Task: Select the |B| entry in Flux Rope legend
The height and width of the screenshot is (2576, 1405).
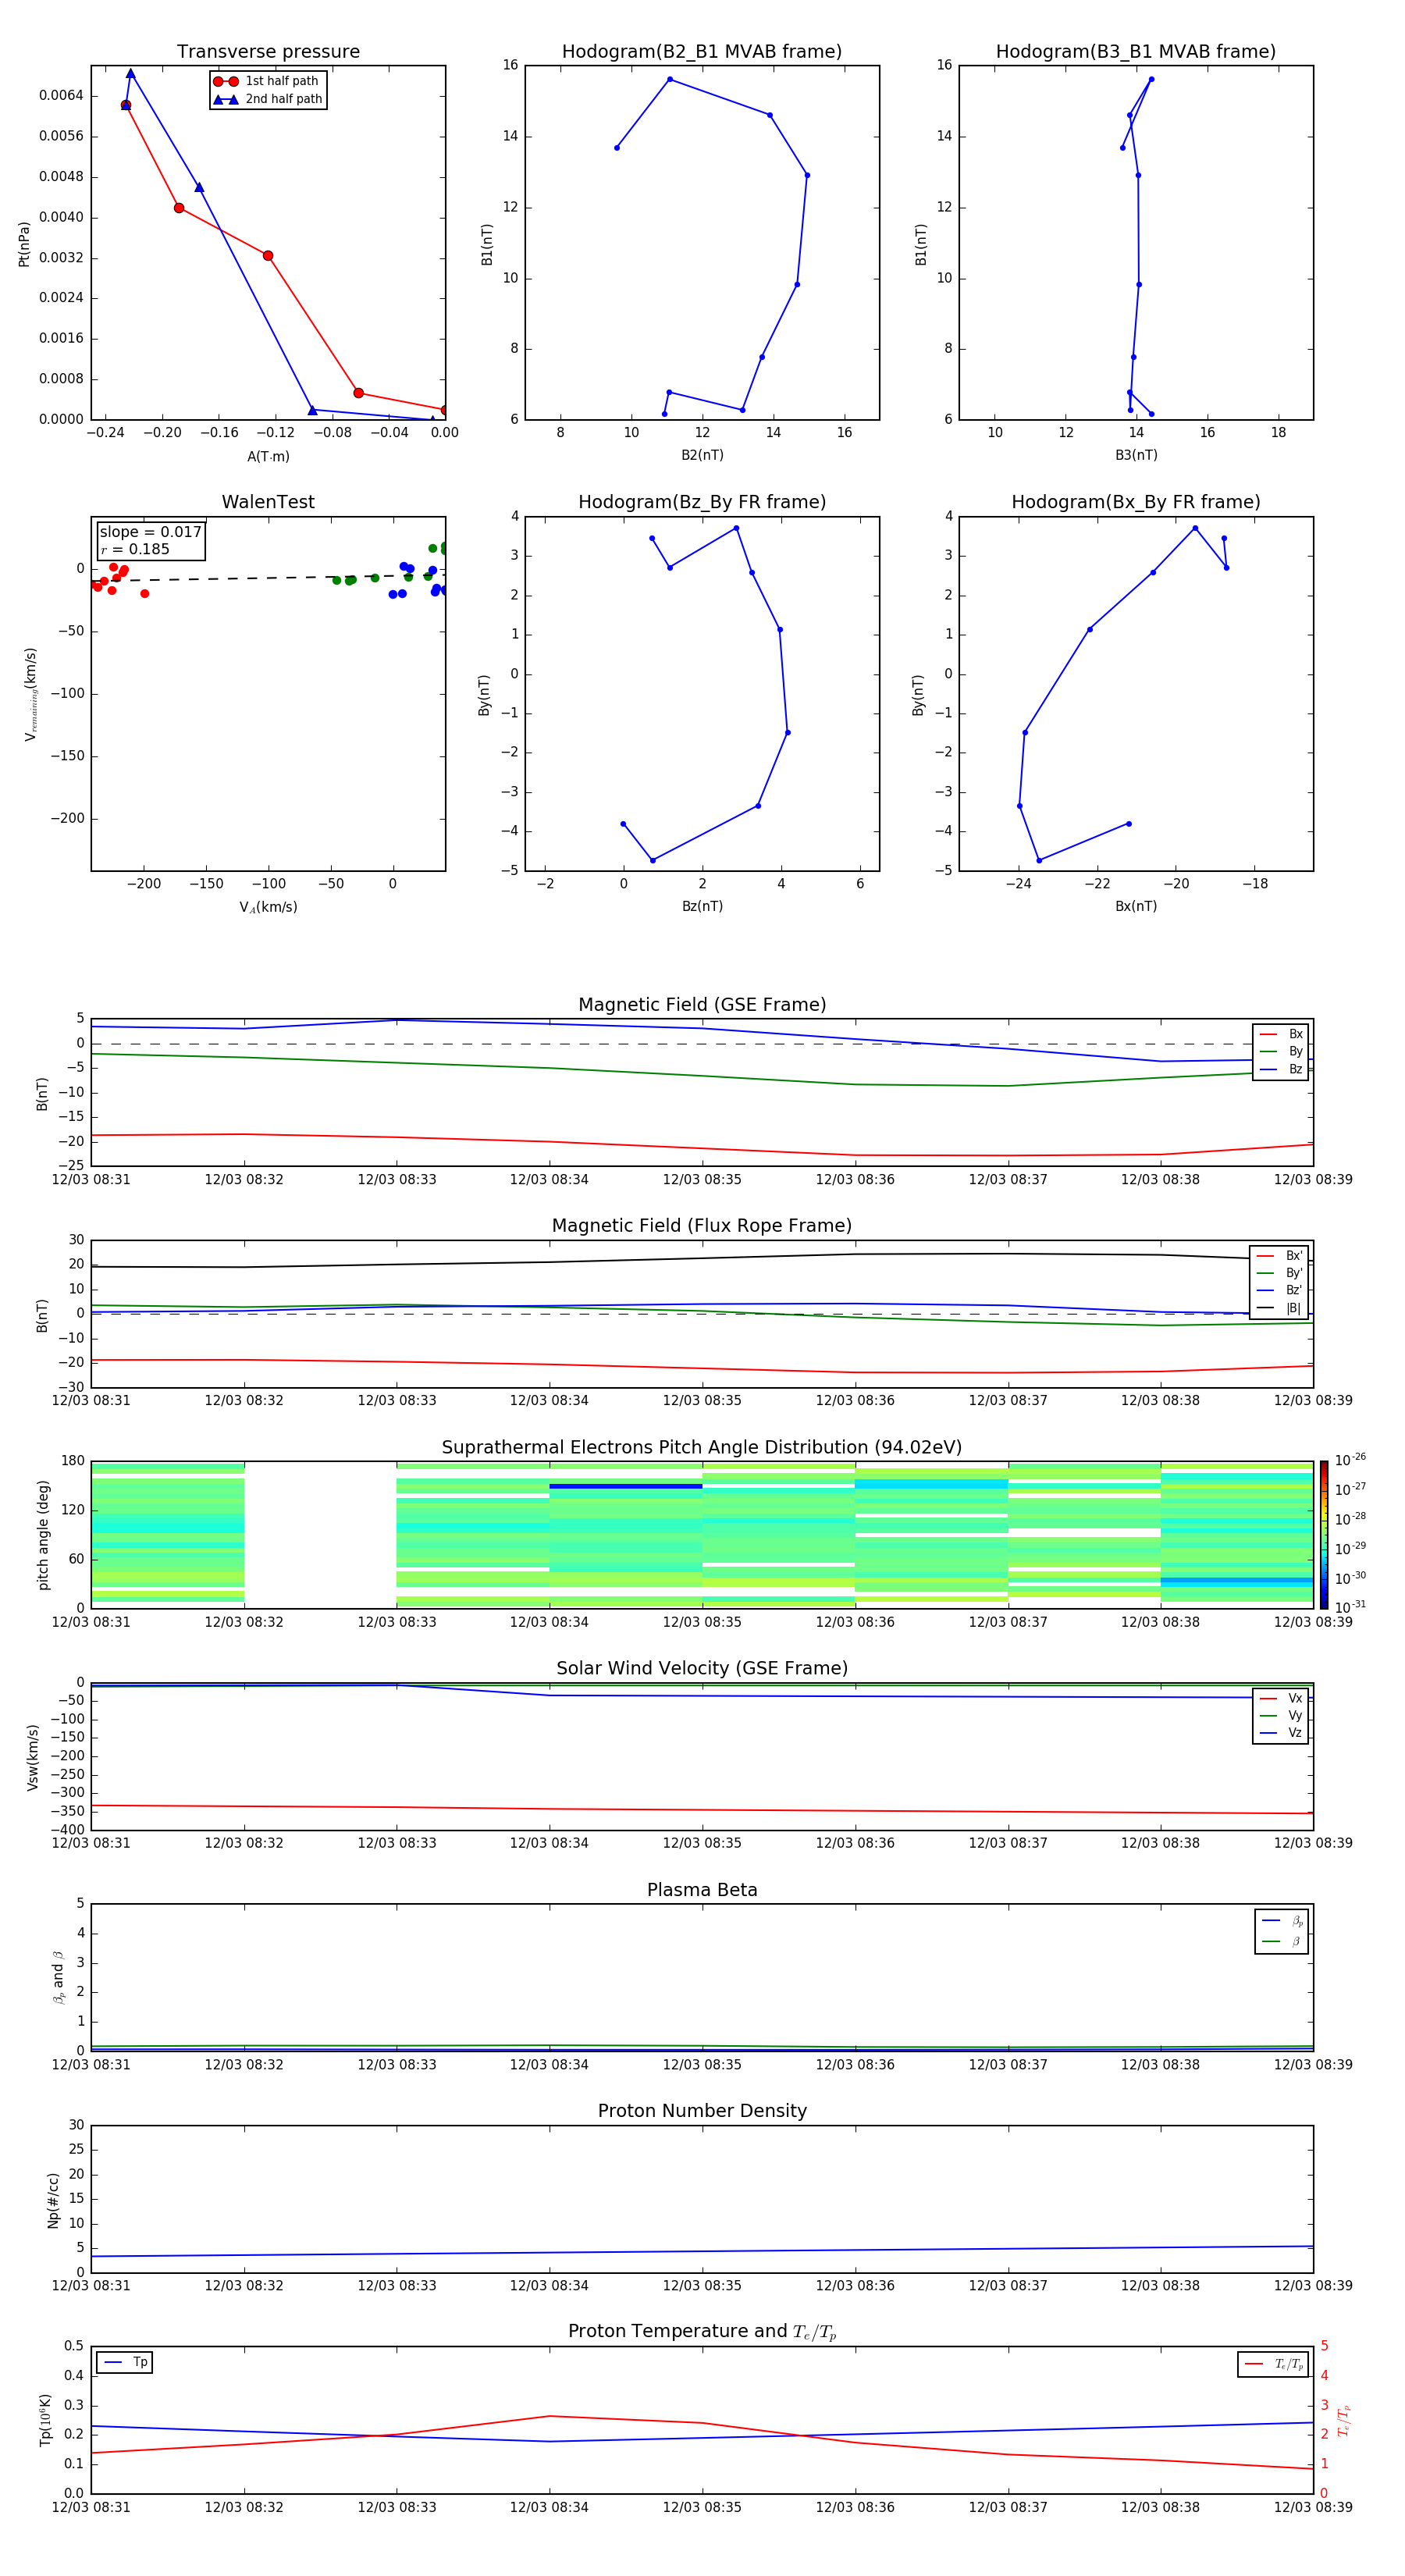Action: point(1279,1308)
